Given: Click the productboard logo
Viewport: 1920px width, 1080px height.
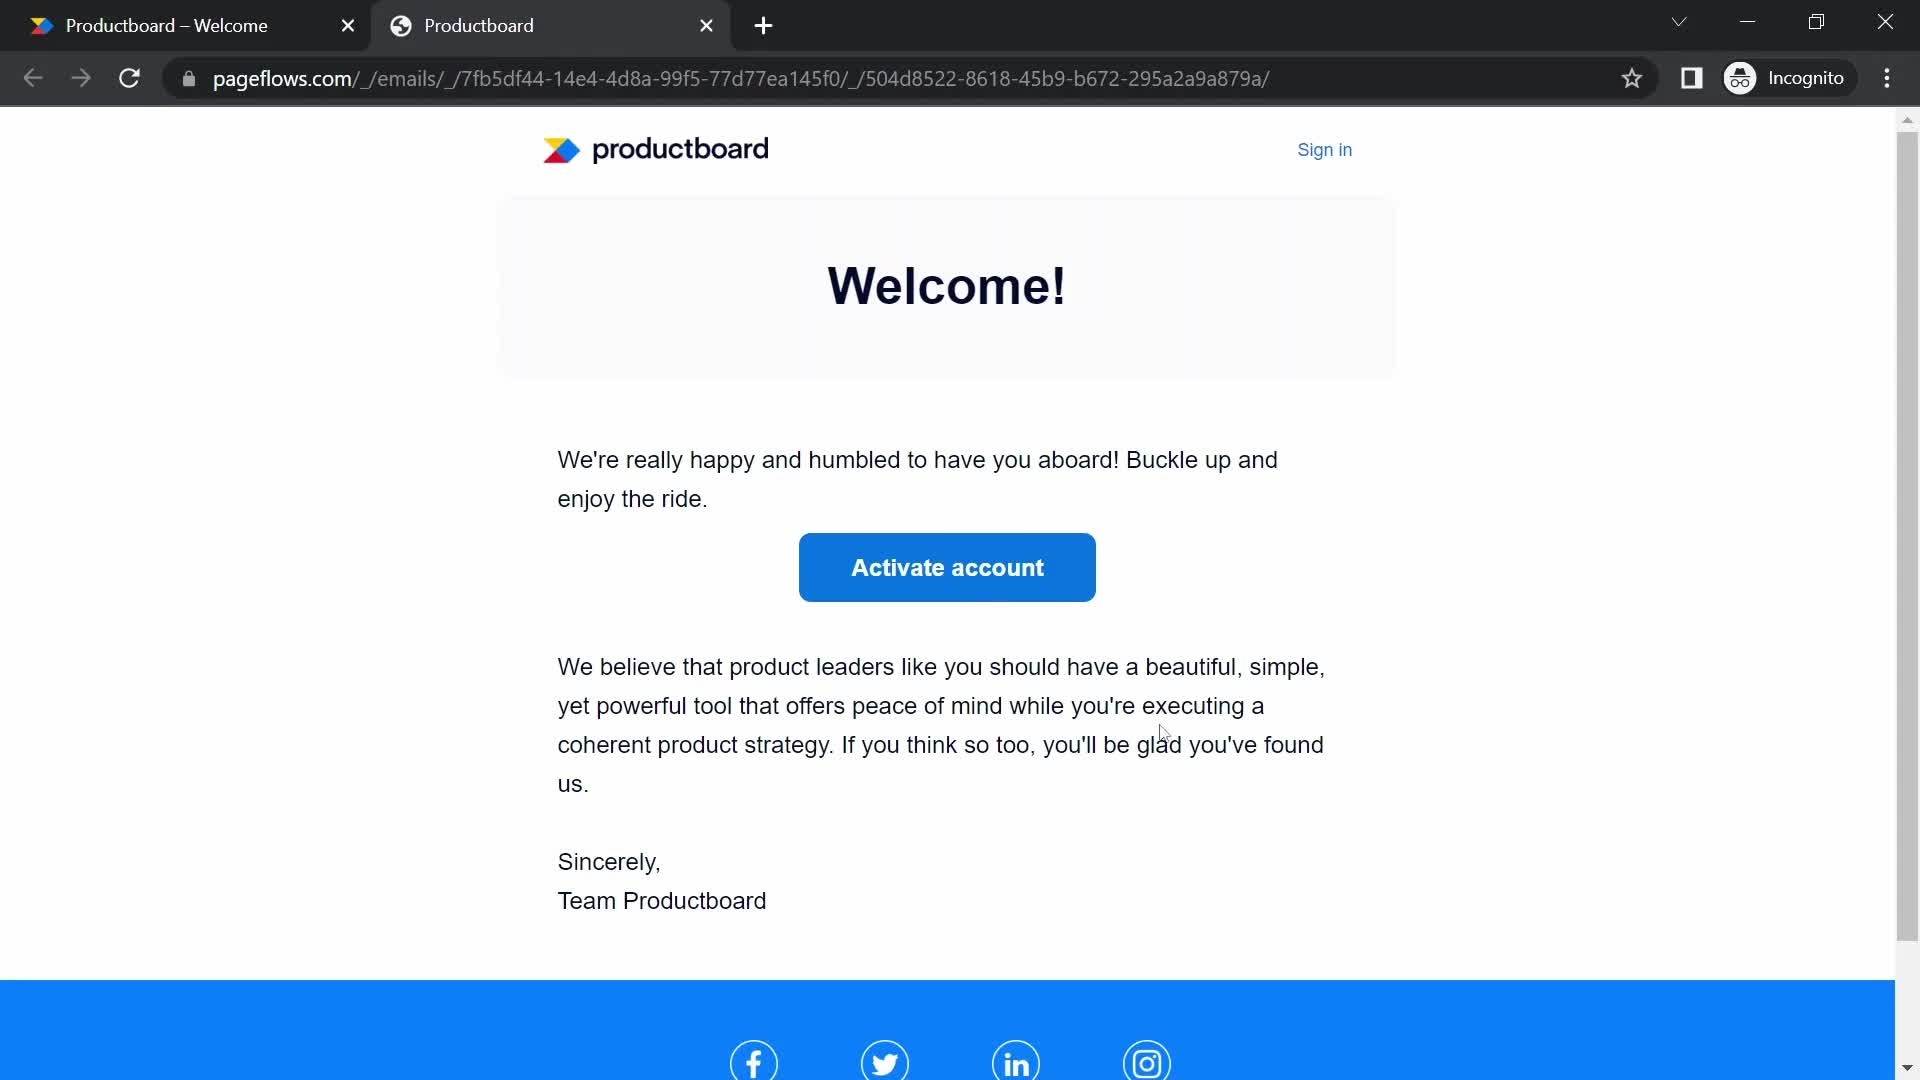Looking at the screenshot, I should [655, 150].
